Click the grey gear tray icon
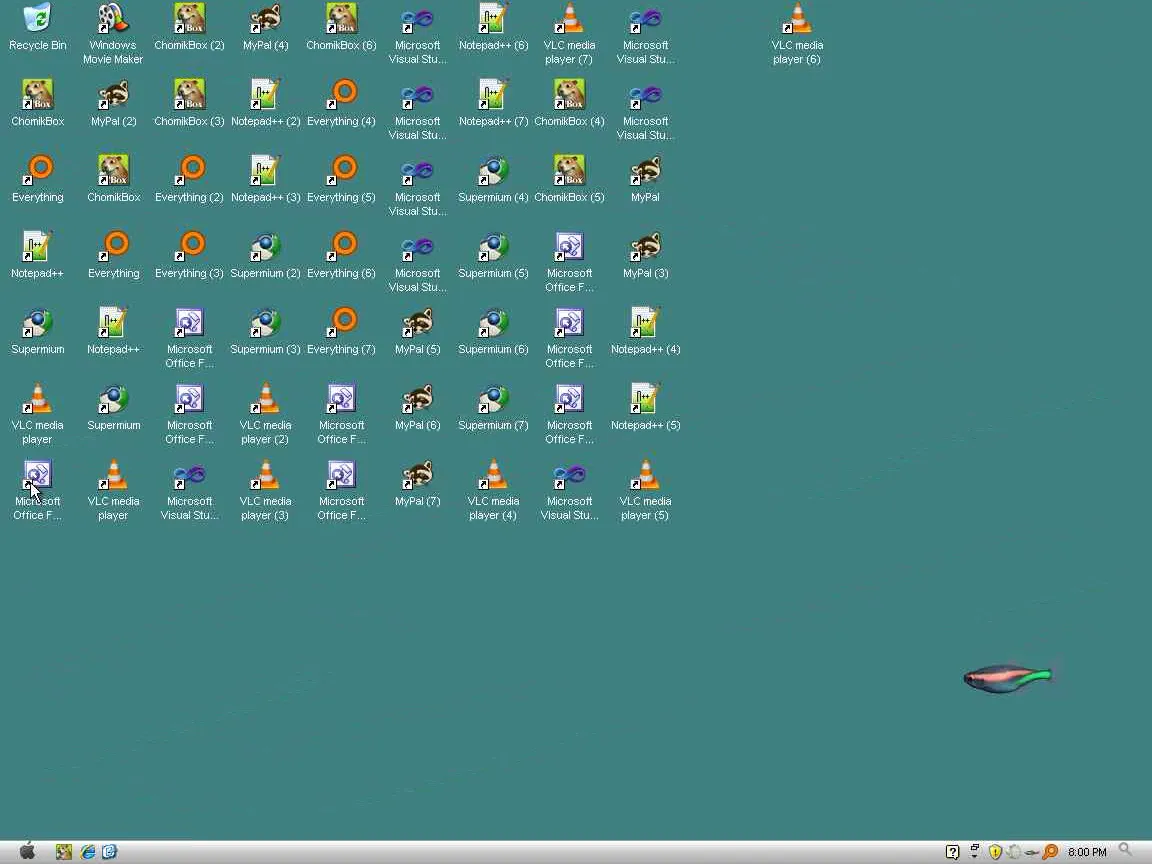 click(x=1014, y=852)
